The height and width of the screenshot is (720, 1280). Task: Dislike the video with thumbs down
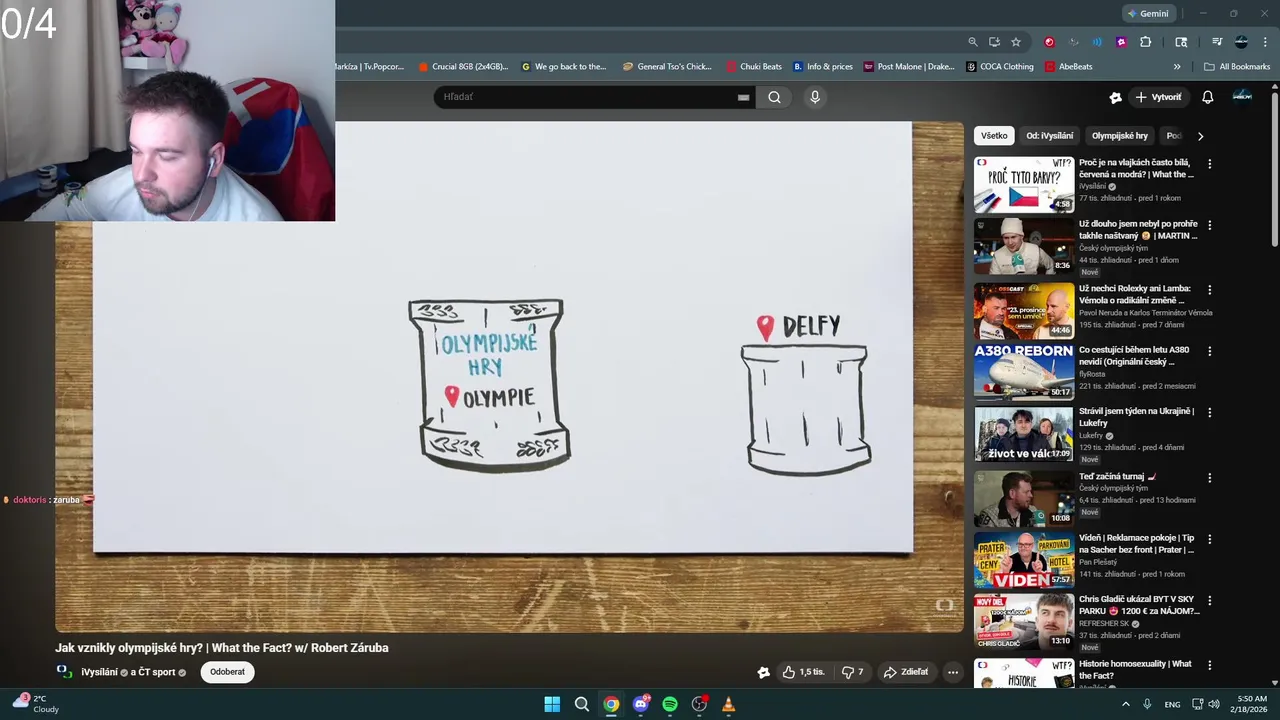[852, 672]
